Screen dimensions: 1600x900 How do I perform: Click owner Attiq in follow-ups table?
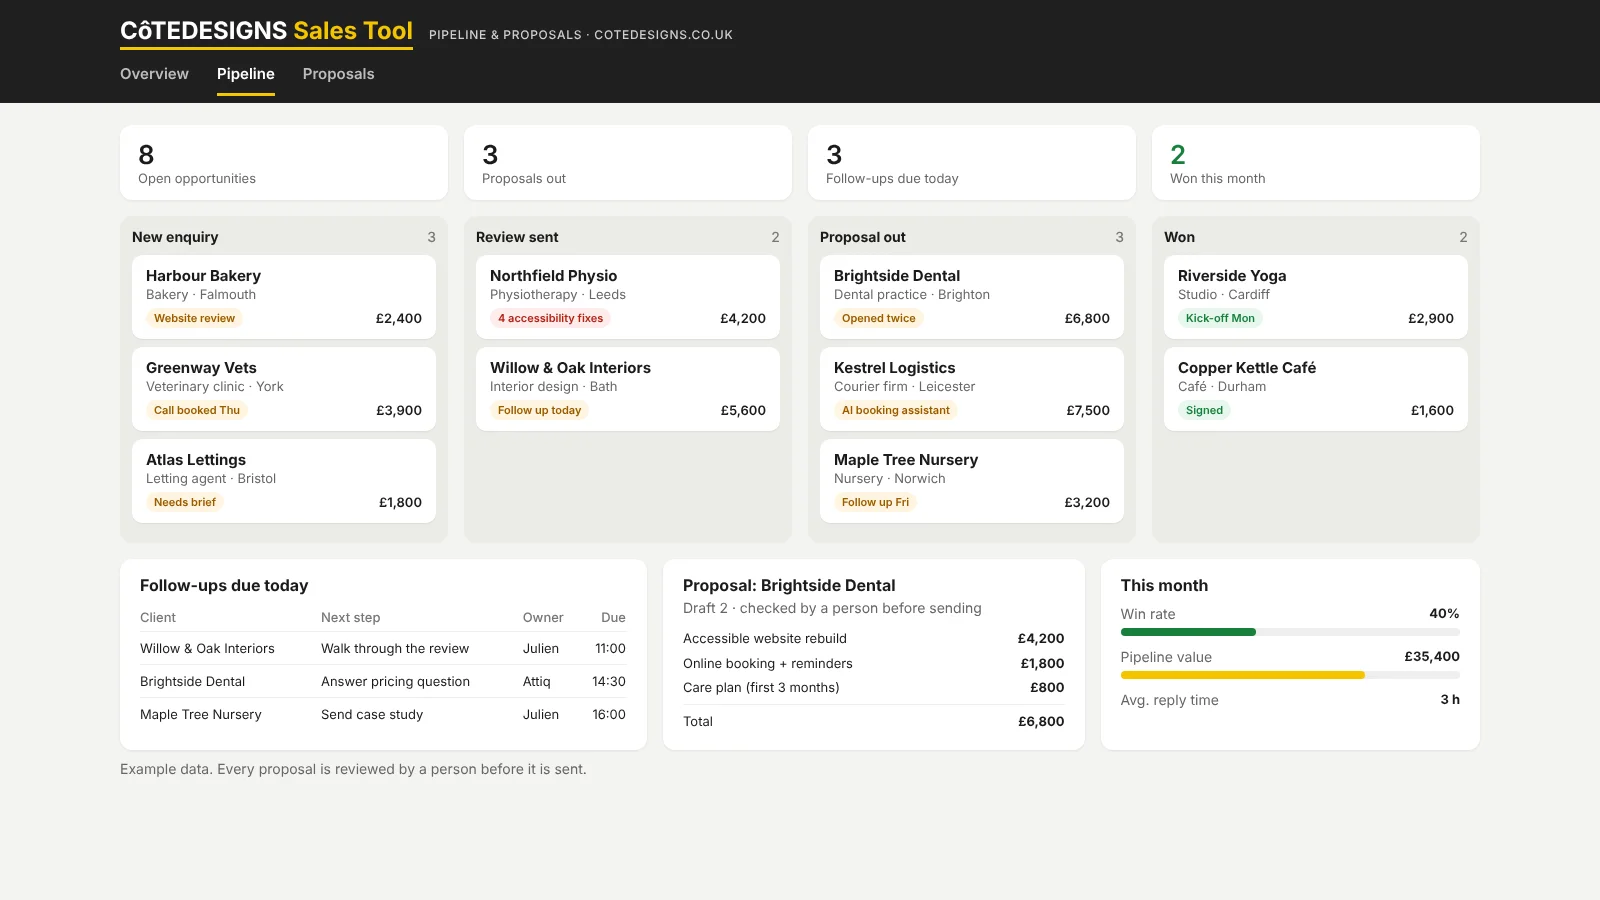pyautogui.click(x=537, y=681)
